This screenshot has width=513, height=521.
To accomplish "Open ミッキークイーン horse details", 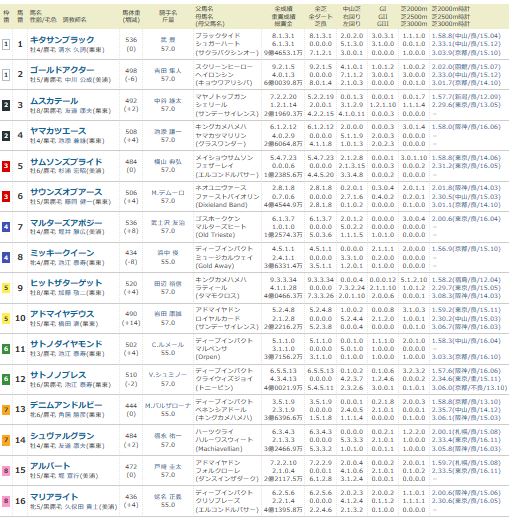I will click(62, 253).
